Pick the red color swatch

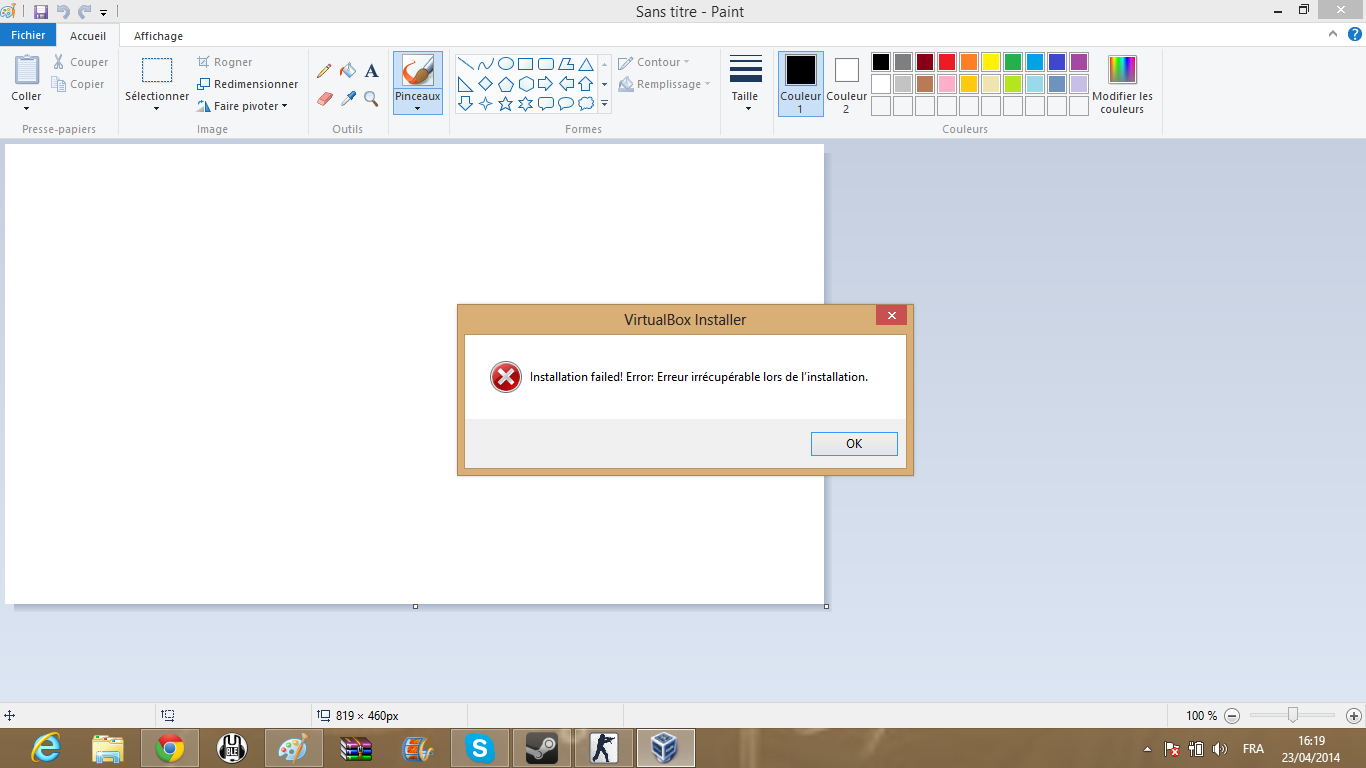(947, 62)
